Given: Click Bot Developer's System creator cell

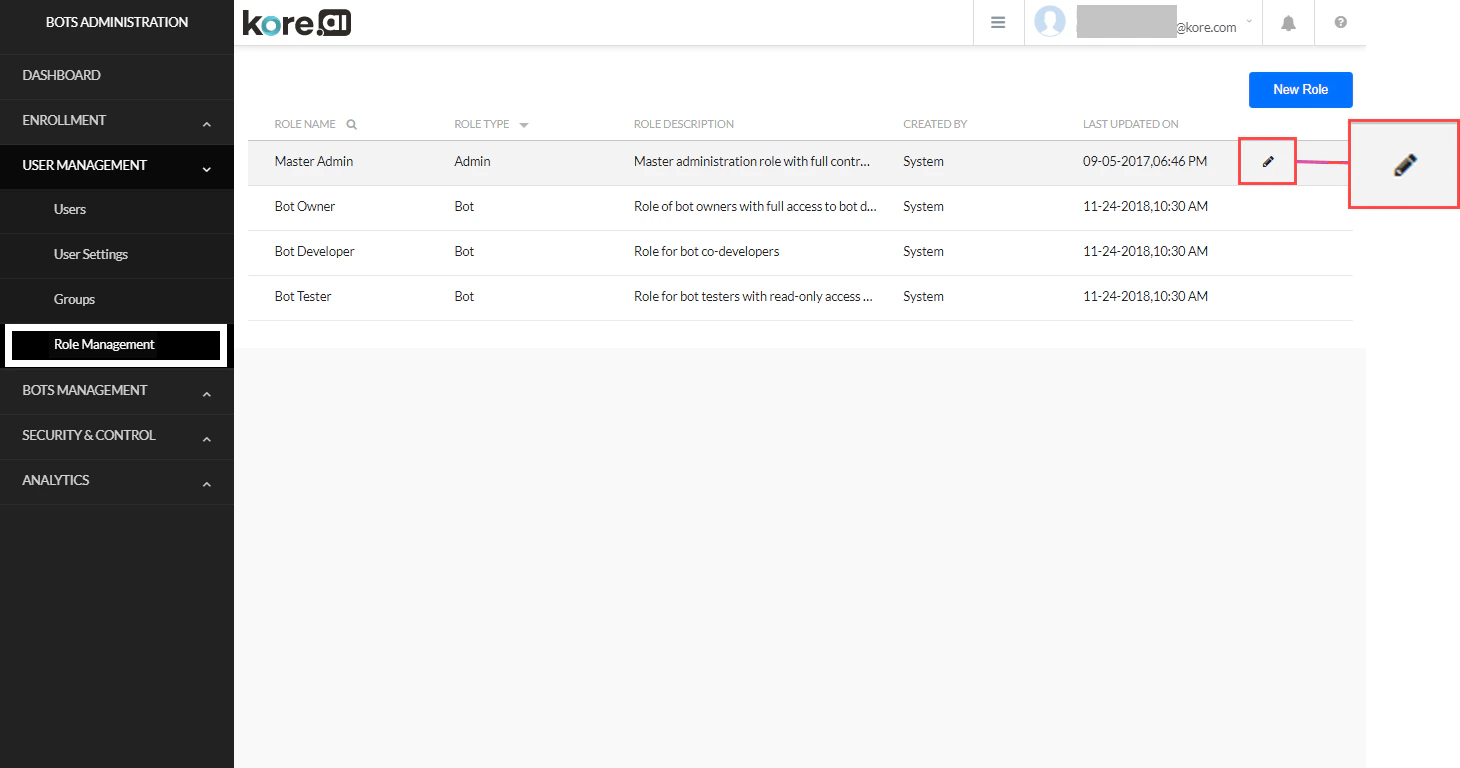Looking at the screenshot, I should pyautogui.click(x=923, y=251).
